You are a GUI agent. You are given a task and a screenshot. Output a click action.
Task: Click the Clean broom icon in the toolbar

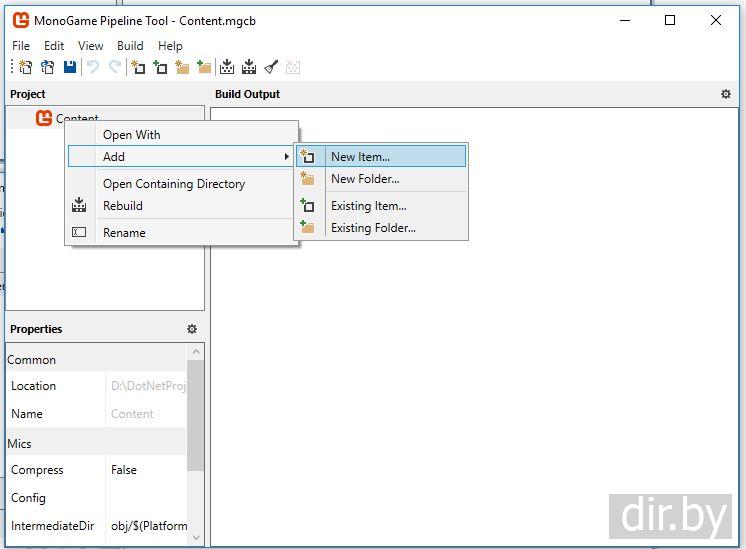tap(271, 67)
